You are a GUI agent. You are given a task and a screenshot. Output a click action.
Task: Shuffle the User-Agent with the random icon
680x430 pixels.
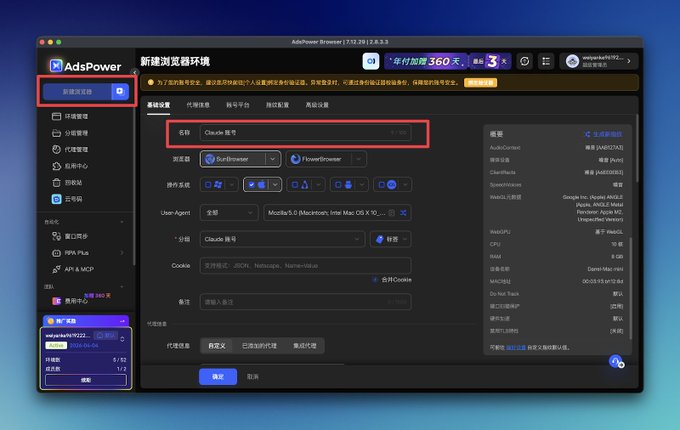click(403, 213)
